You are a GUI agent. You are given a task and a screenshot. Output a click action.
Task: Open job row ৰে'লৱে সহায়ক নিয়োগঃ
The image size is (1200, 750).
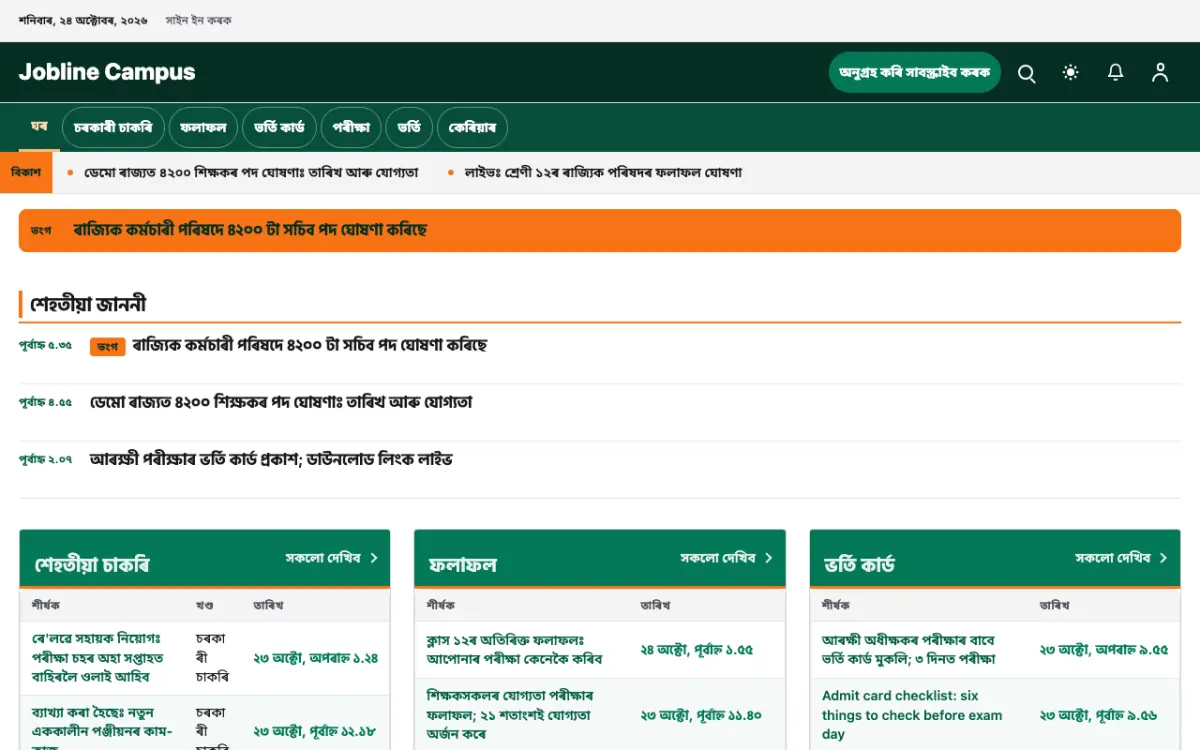pos(98,658)
